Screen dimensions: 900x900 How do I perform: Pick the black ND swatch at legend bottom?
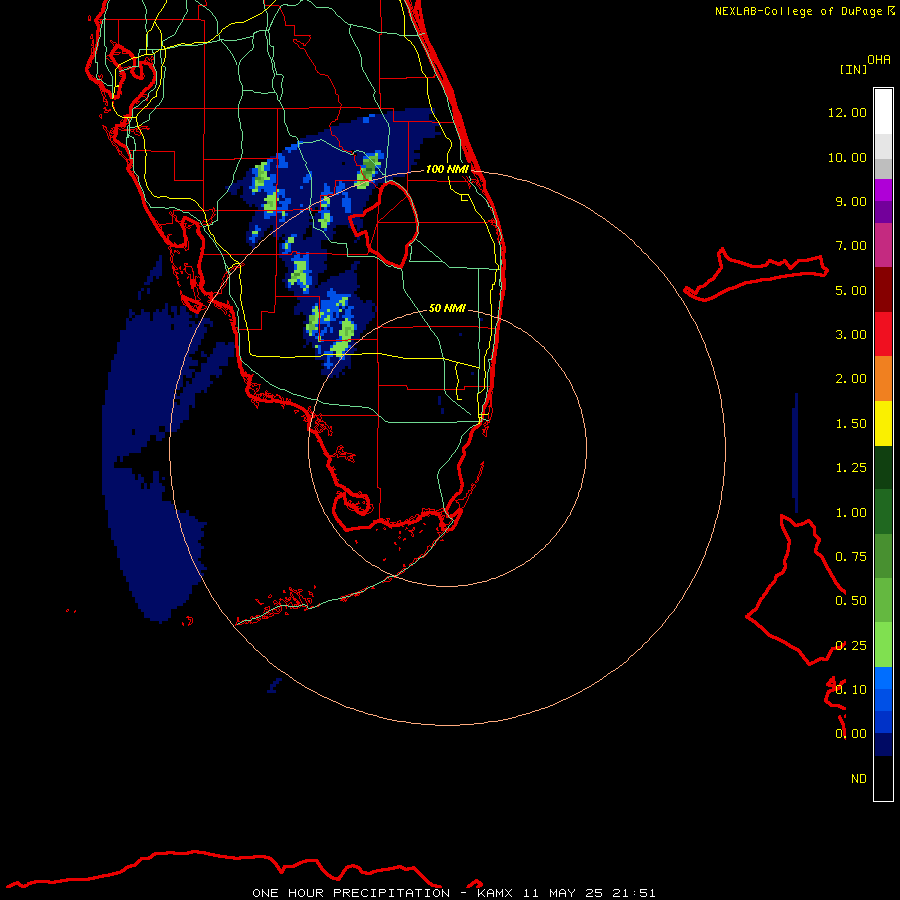click(x=883, y=778)
